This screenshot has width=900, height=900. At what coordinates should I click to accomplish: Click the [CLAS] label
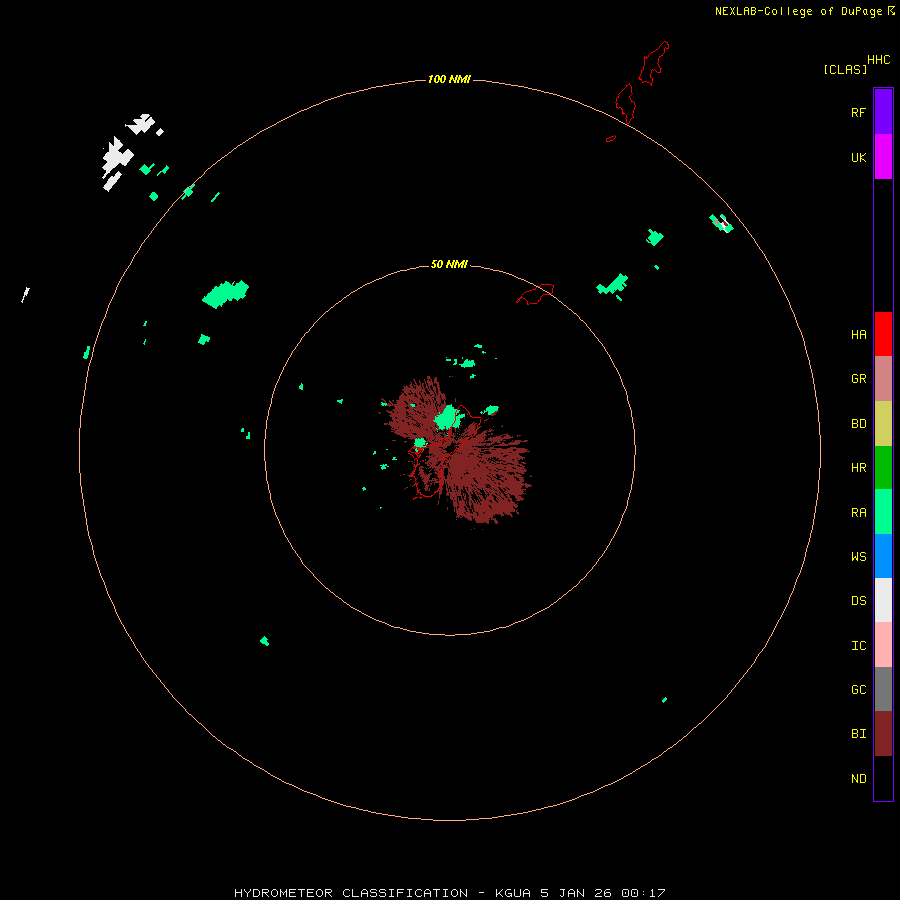[845, 69]
